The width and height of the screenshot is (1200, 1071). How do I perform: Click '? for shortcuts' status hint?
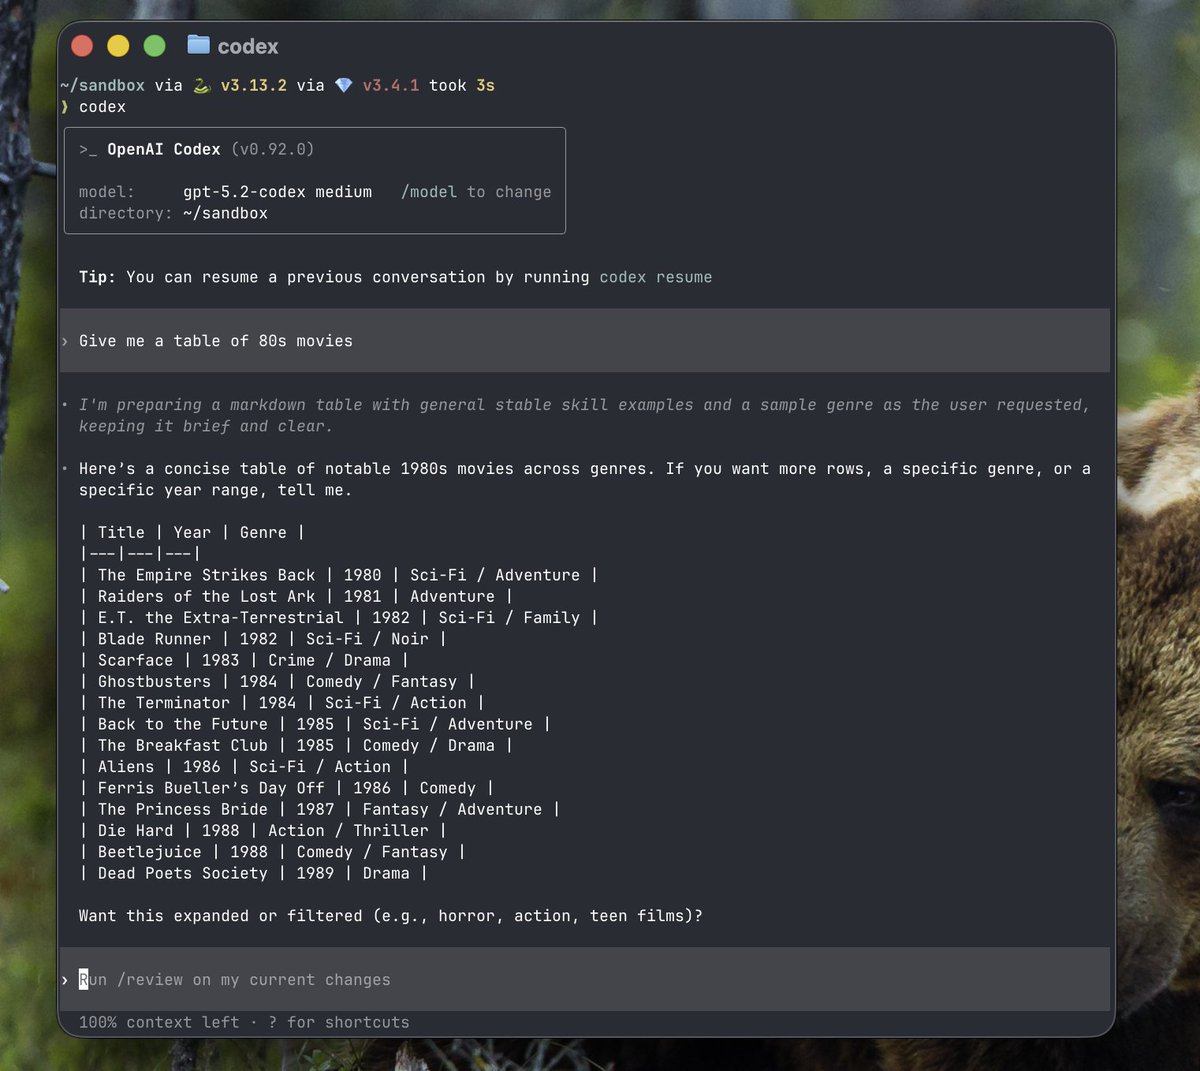(x=339, y=1023)
